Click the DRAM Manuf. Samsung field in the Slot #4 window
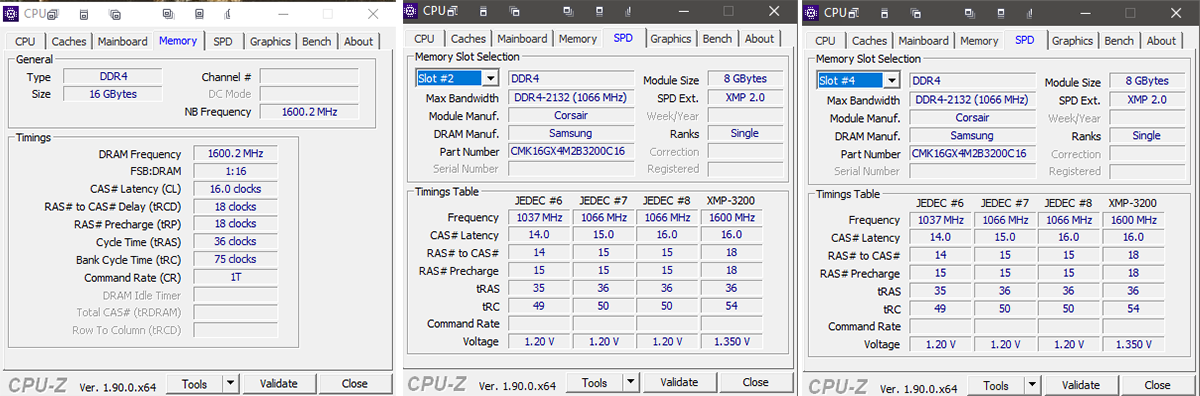The width and height of the screenshot is (1200, 396). click(973, 136)
